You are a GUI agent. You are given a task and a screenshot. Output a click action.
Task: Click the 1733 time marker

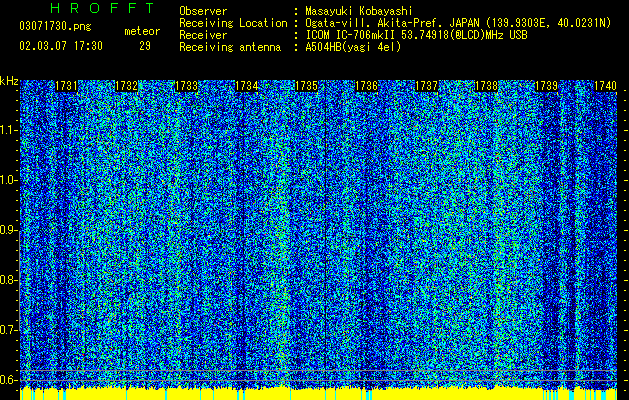click(187, 86)
